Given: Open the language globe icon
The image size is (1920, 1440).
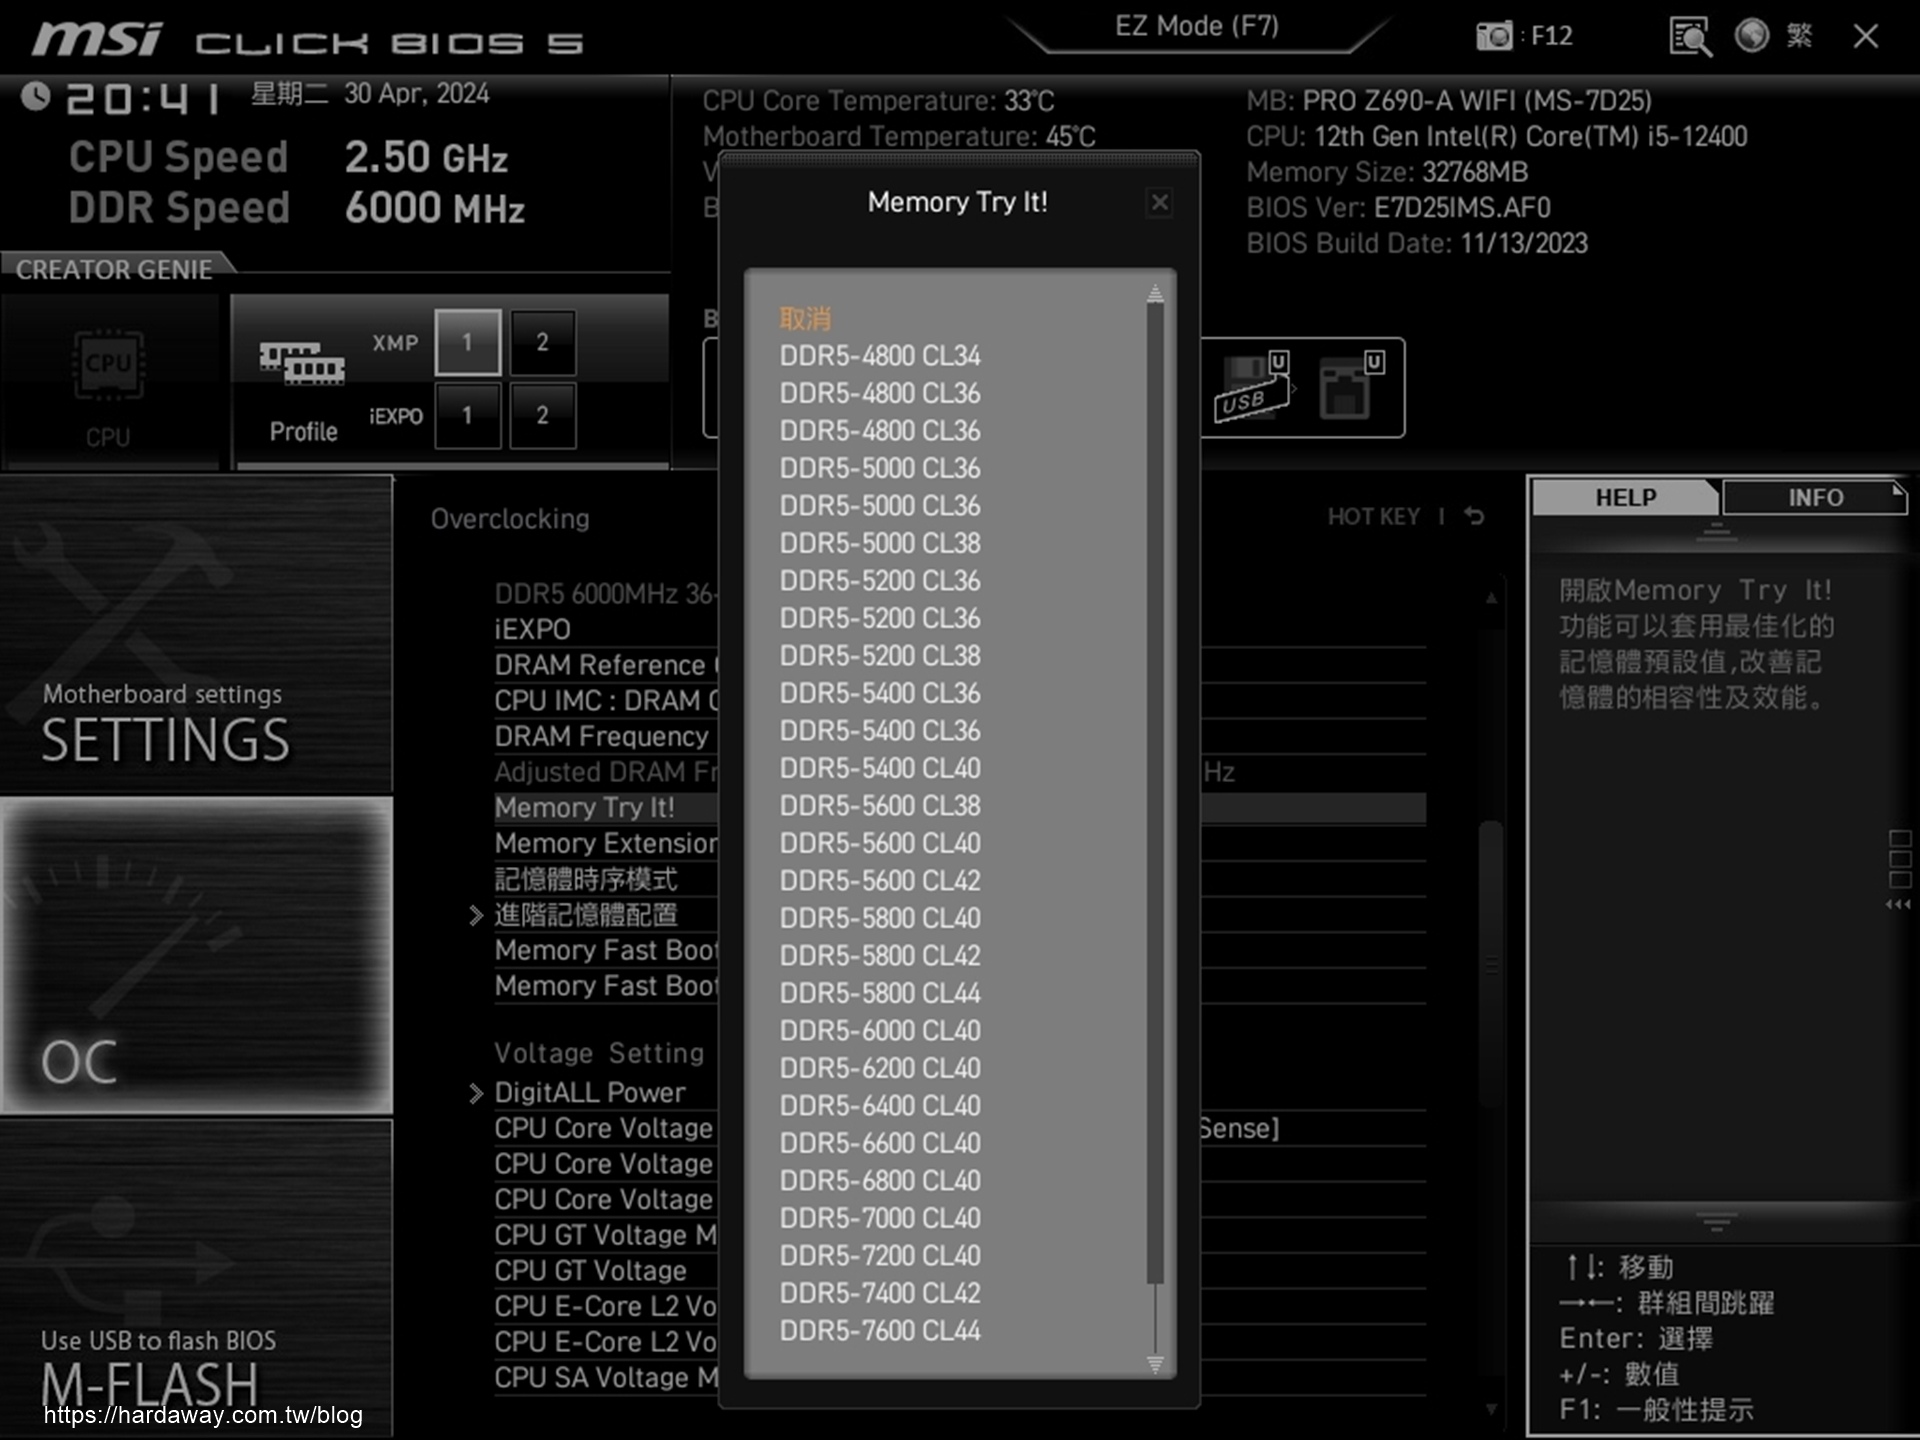Looking at the screenshot, I should (x=1751, y=36).
